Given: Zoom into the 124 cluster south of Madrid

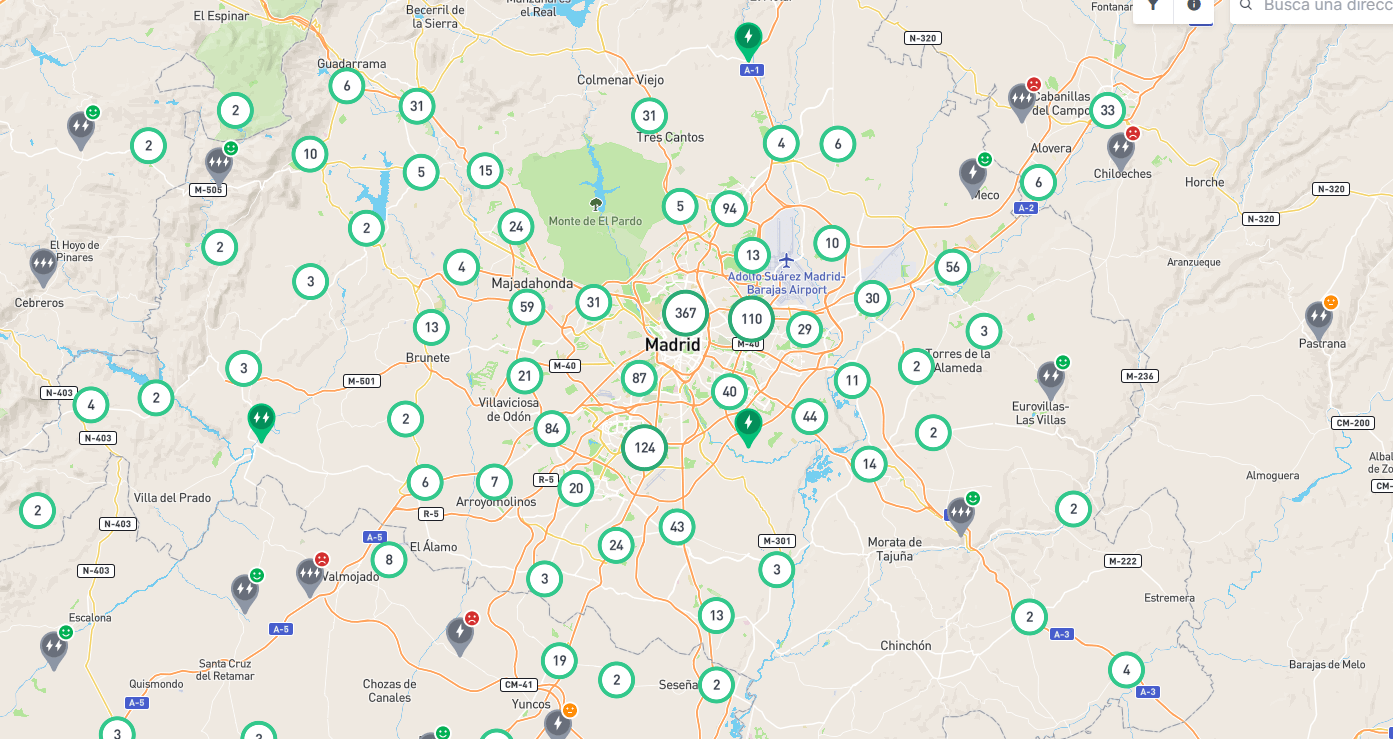Looking at the screenshot, I should pyautogui.click(x=645, y=447).
